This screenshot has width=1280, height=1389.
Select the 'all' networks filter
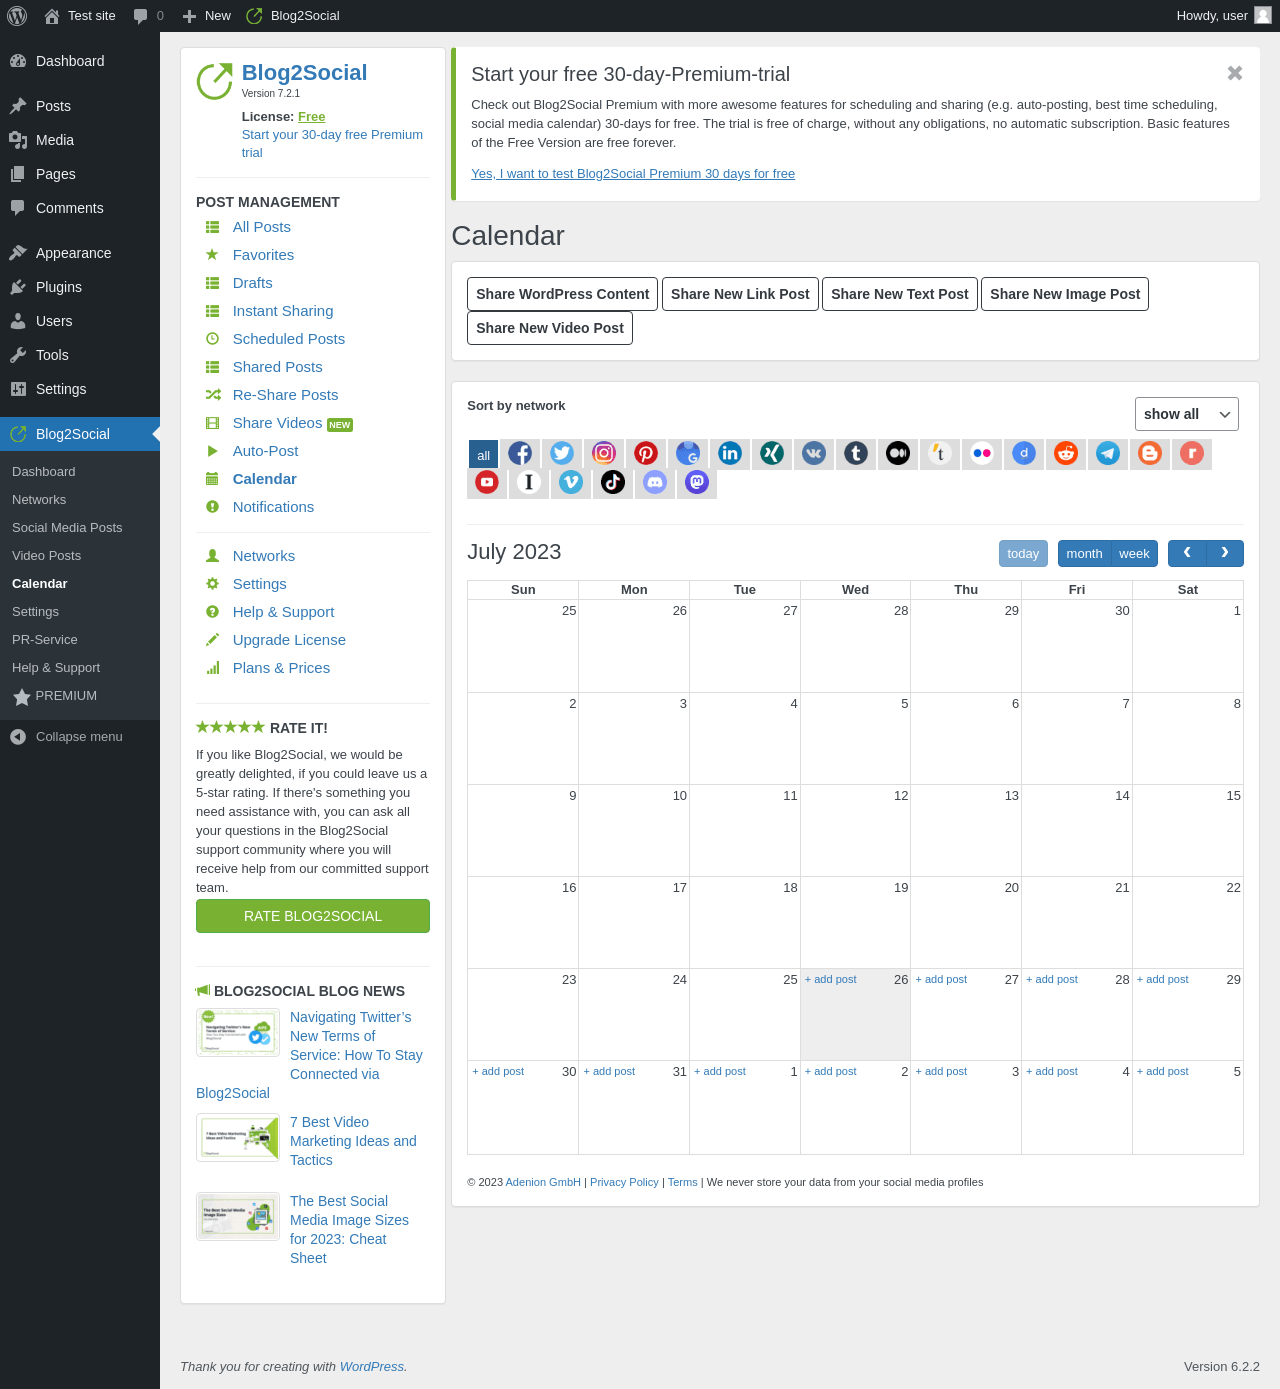(x=484, y=454)
